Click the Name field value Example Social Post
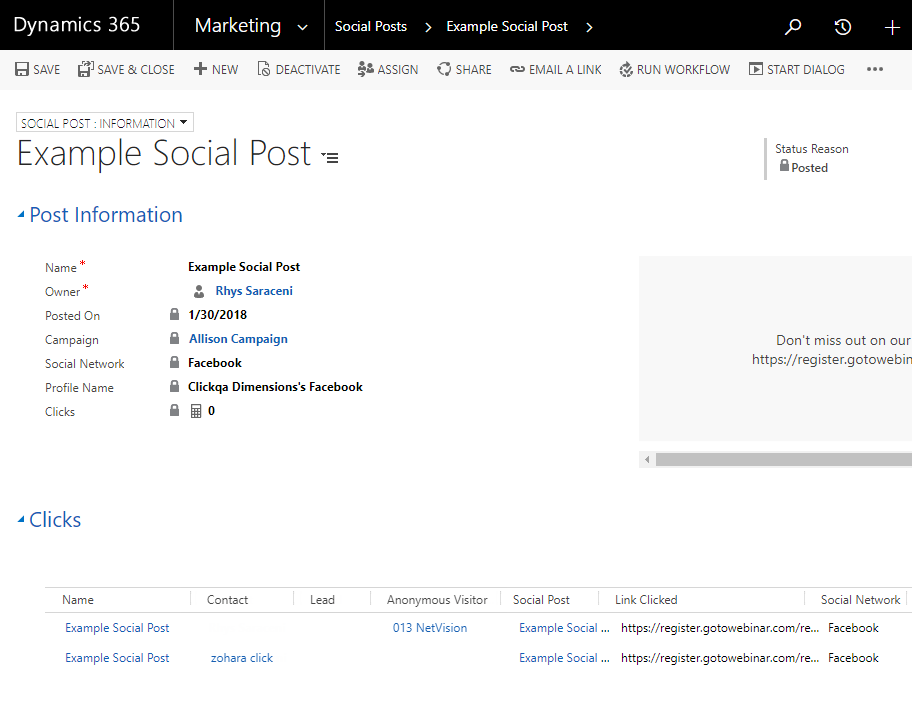The image size is (912, 708). (x=244, y=267)
